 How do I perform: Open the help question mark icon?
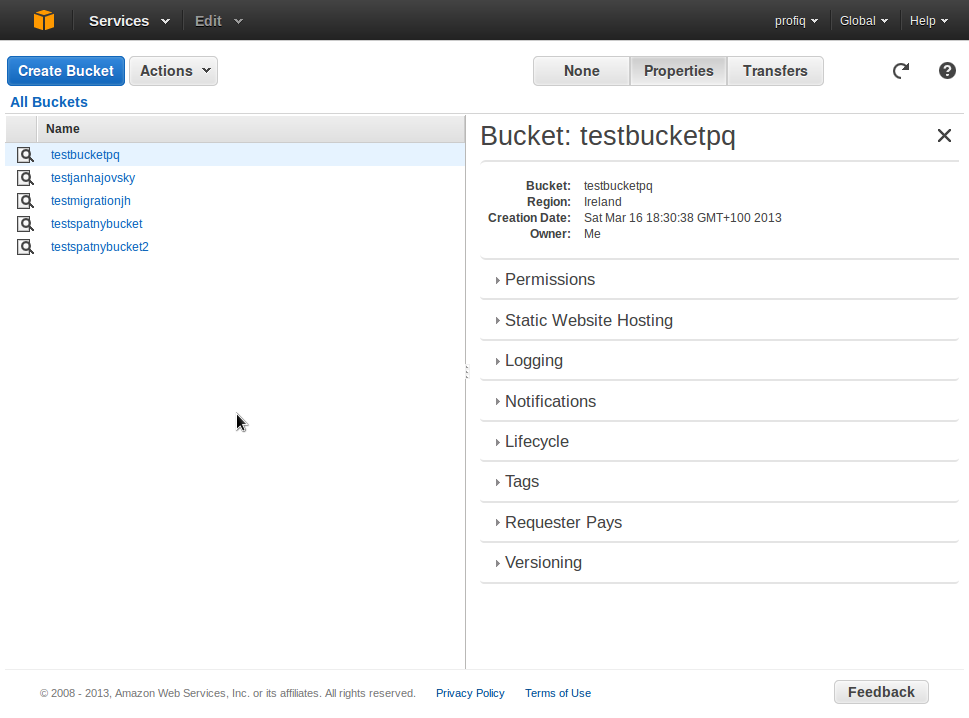click(x=947, y=70)
